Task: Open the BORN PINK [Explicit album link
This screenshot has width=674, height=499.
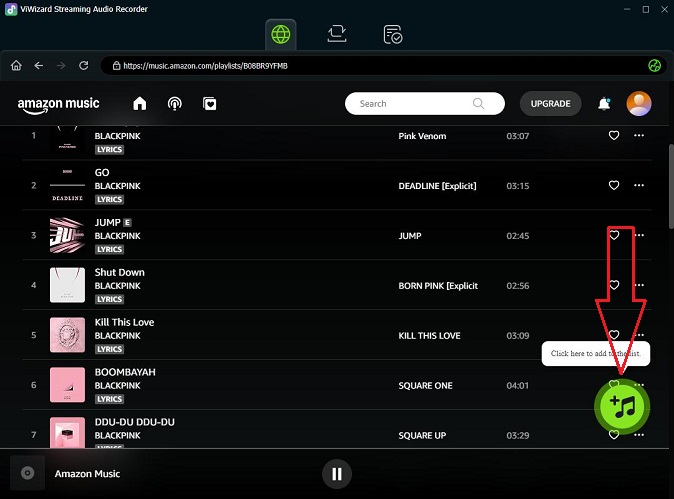Action: 438,285
